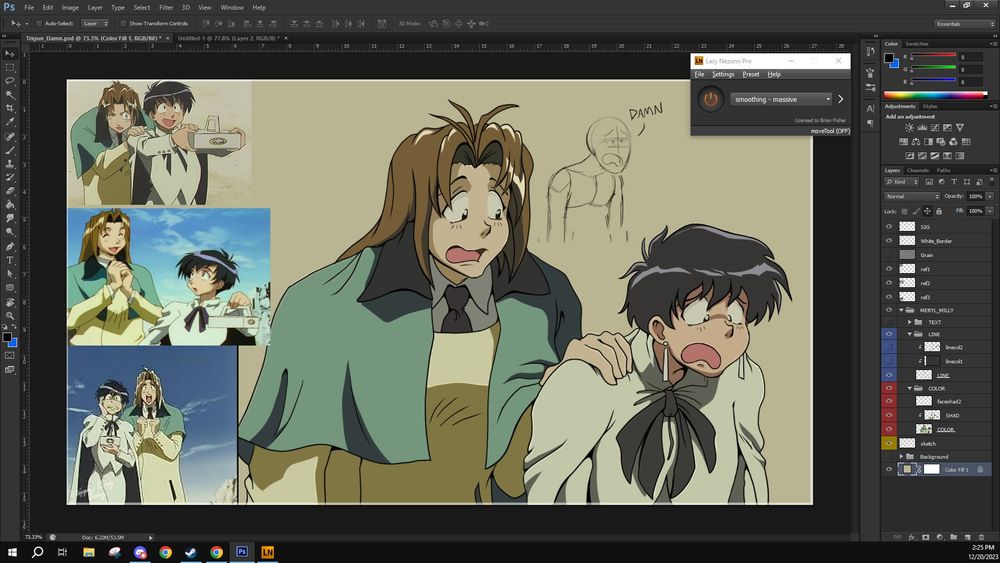Toggle the Auto-Select checkbox

tap(39, 24)
